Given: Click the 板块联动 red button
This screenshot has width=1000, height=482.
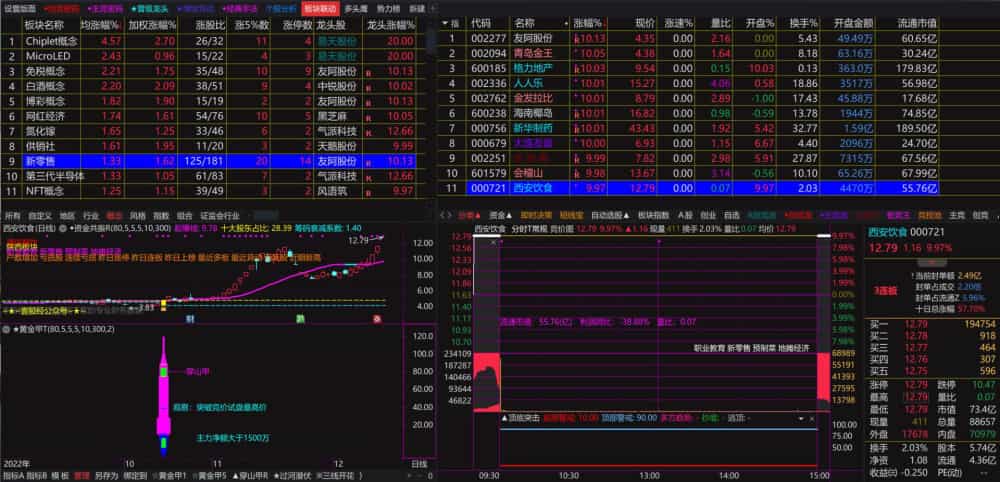Looking at the screenshot, I should click(320, 9).
